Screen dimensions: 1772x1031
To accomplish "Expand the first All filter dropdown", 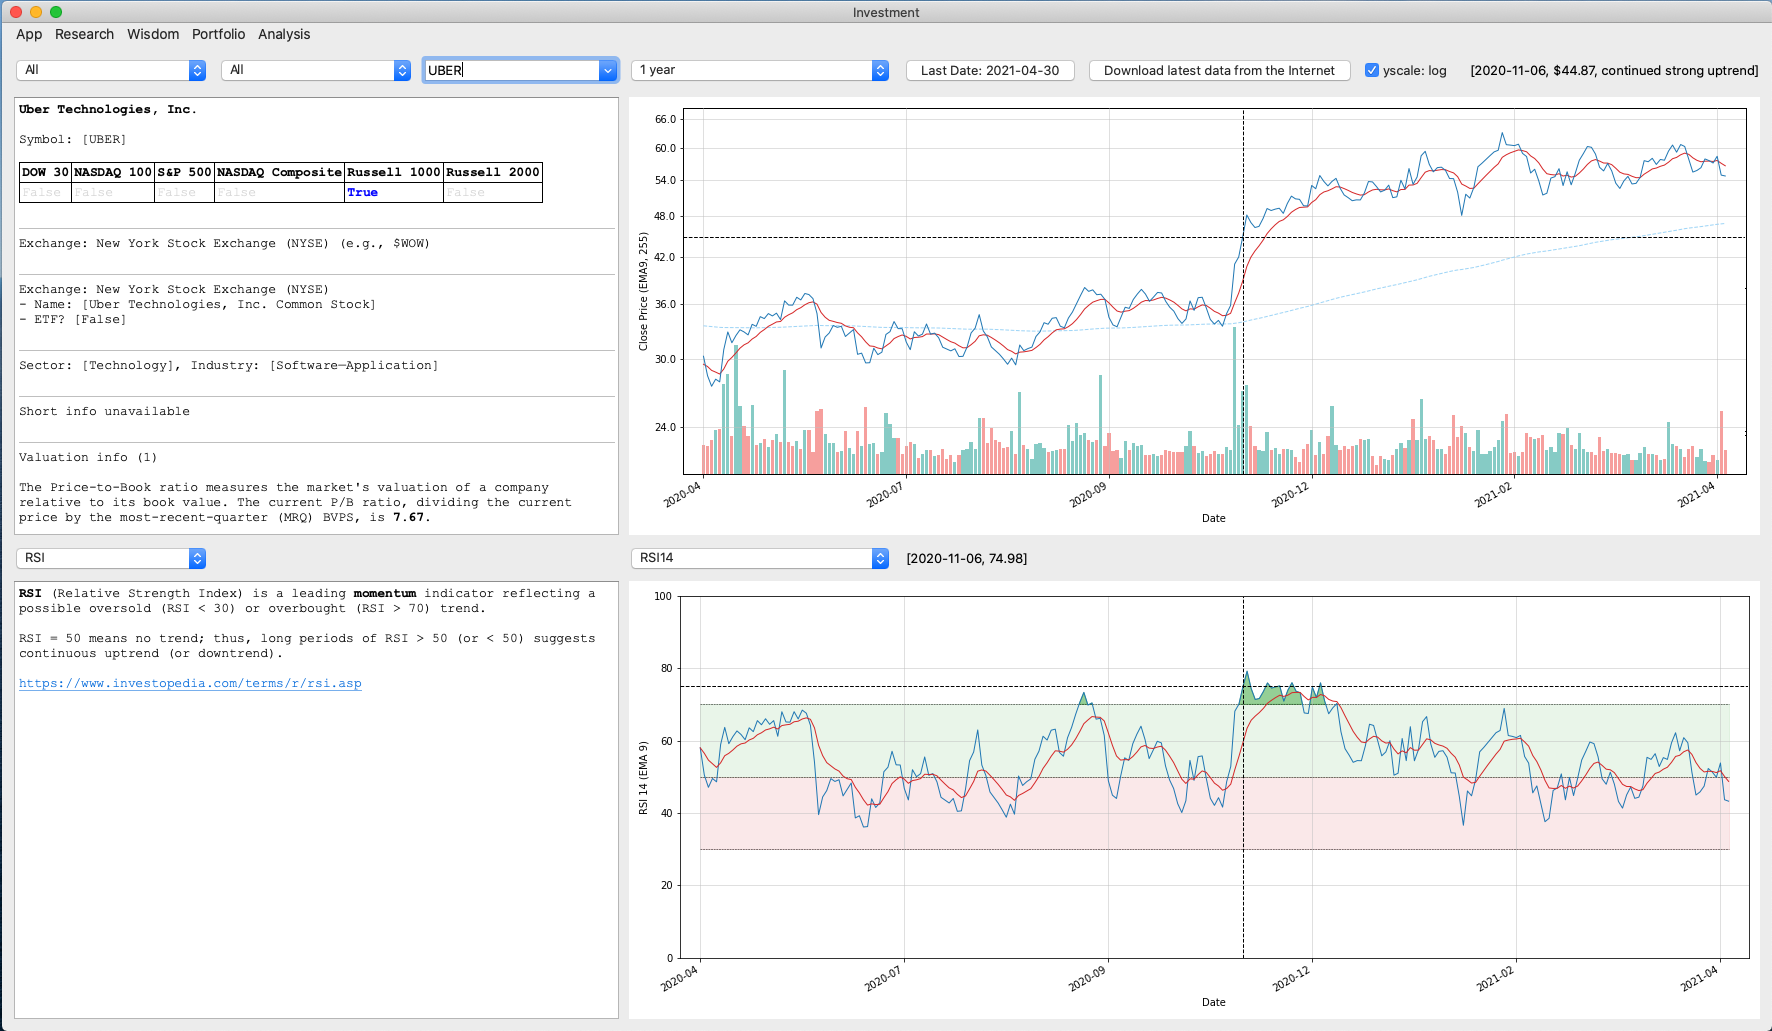I will pyautogui.click(x=111, y=70).
